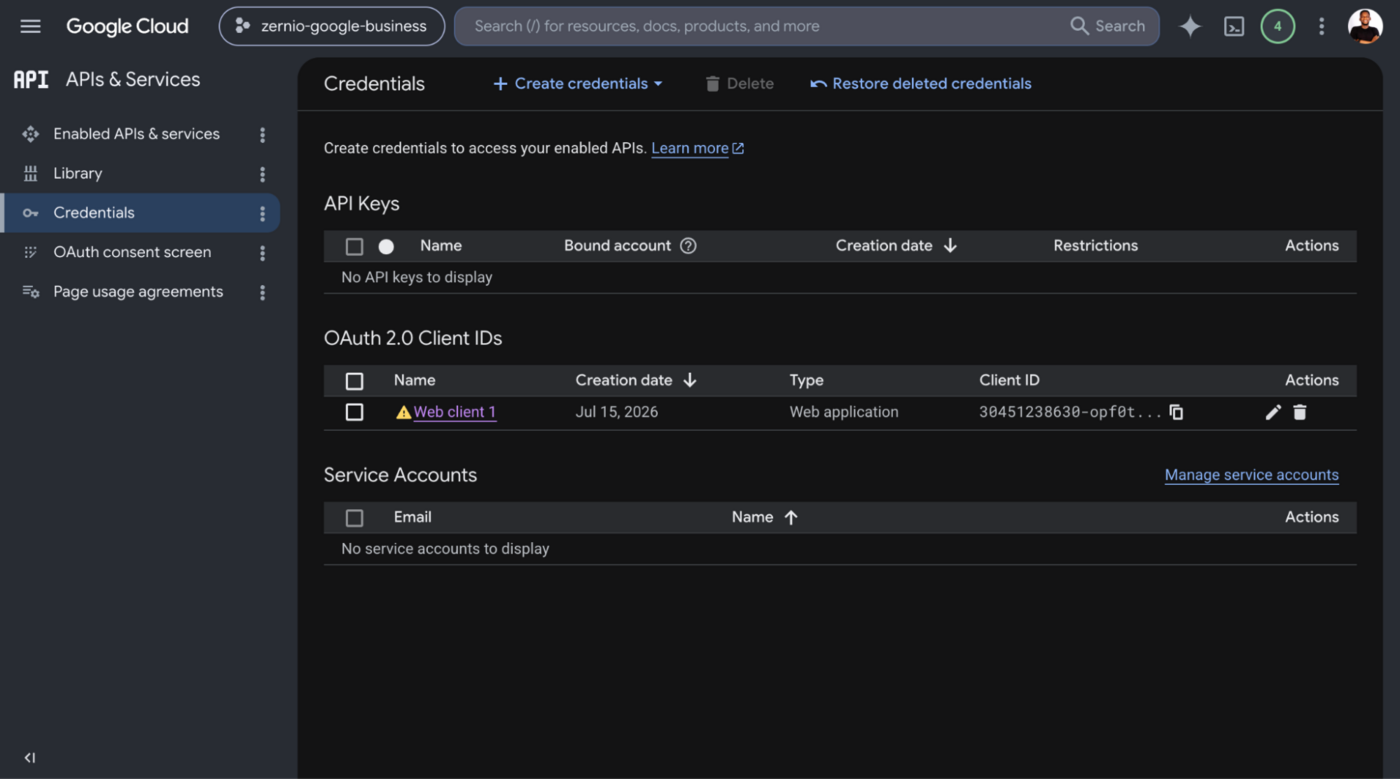This screenshot has height=779, width=1400.
Task: Collapse the sidebar with the arrow icon
Action: [x=30, y=758]
